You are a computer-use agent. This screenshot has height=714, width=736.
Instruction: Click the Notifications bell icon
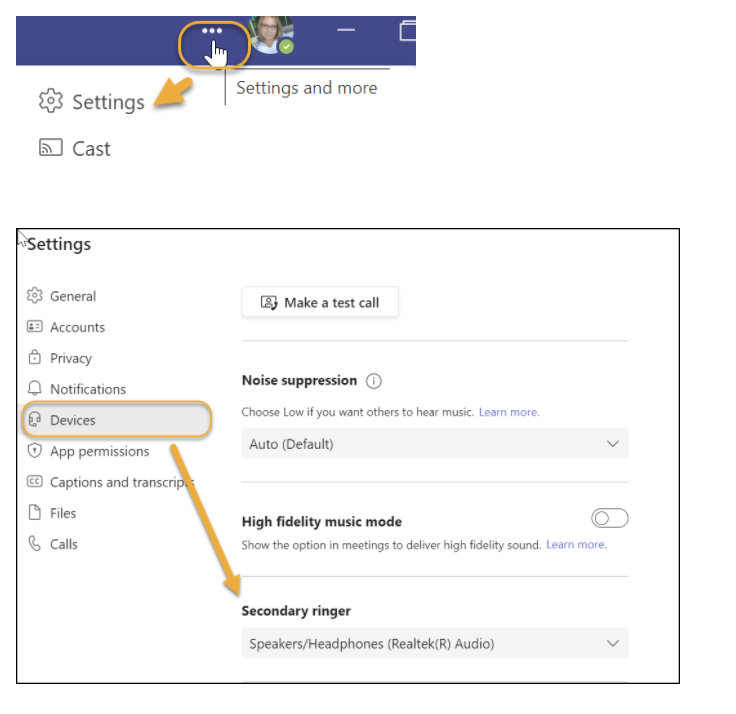click(x=35, y=389)
